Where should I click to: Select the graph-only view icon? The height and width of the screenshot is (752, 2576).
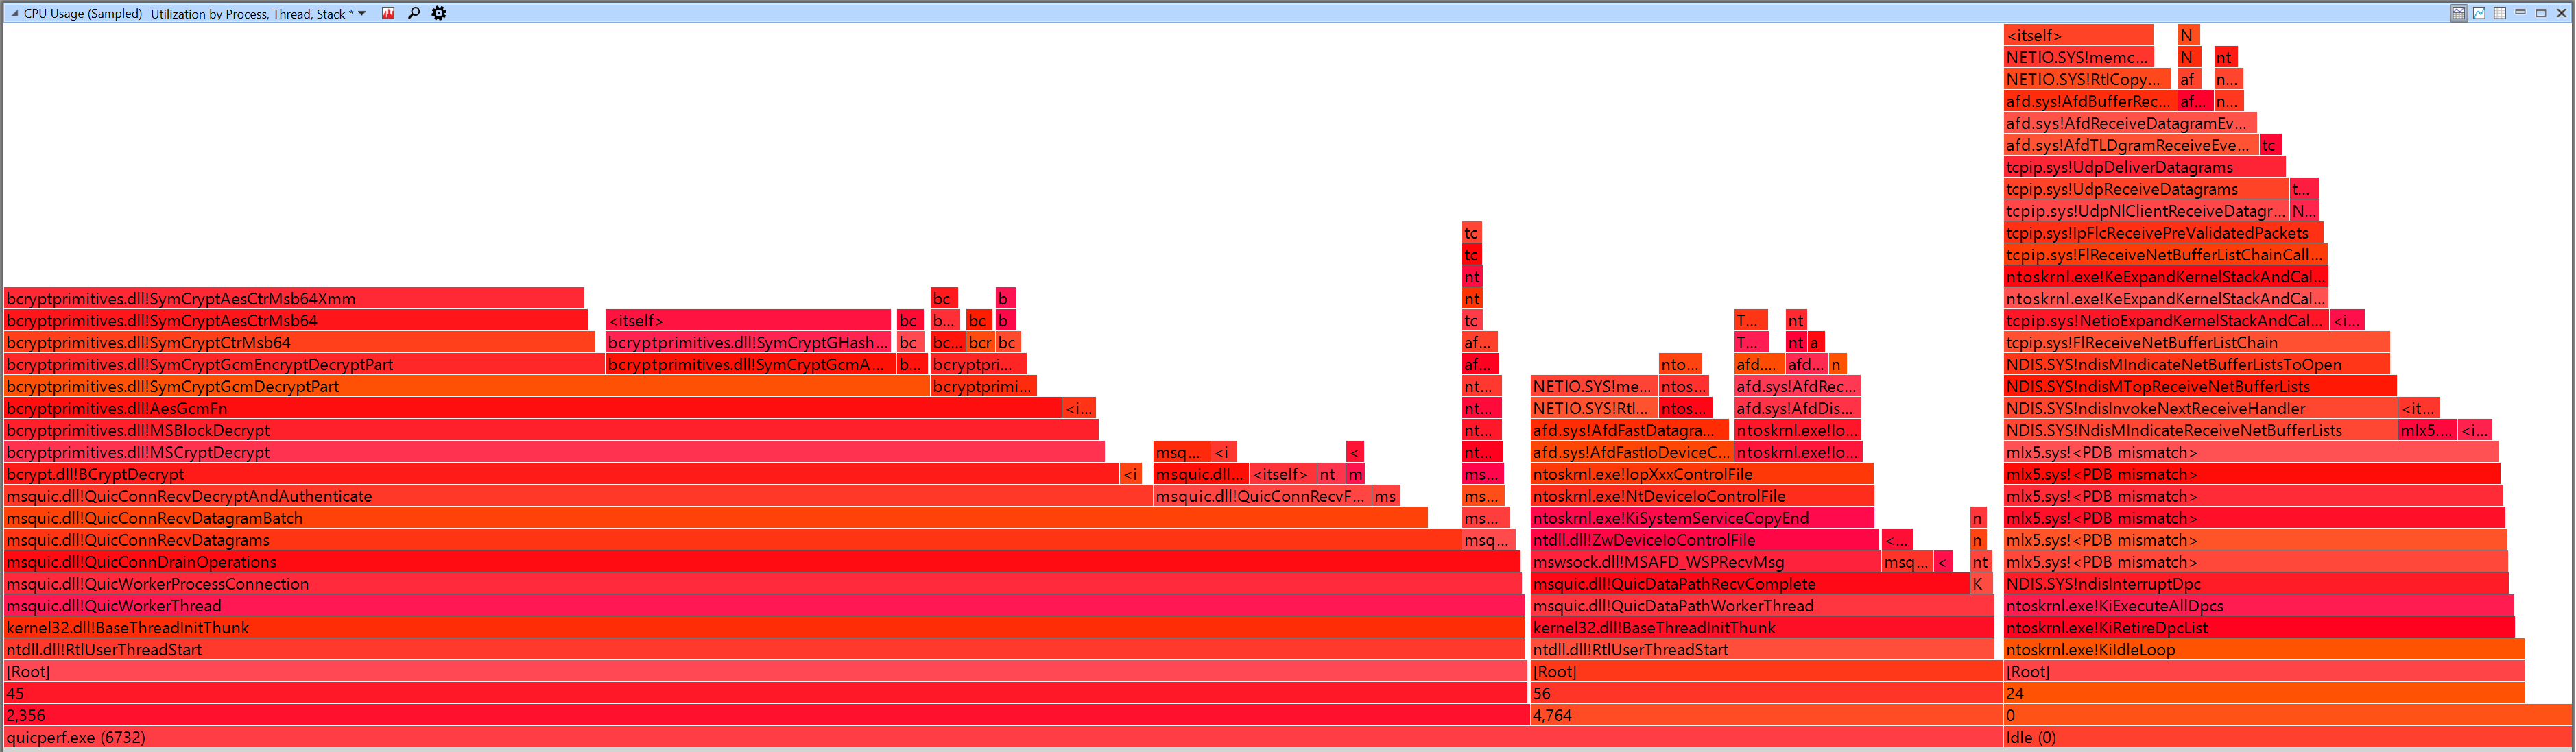2479,13
